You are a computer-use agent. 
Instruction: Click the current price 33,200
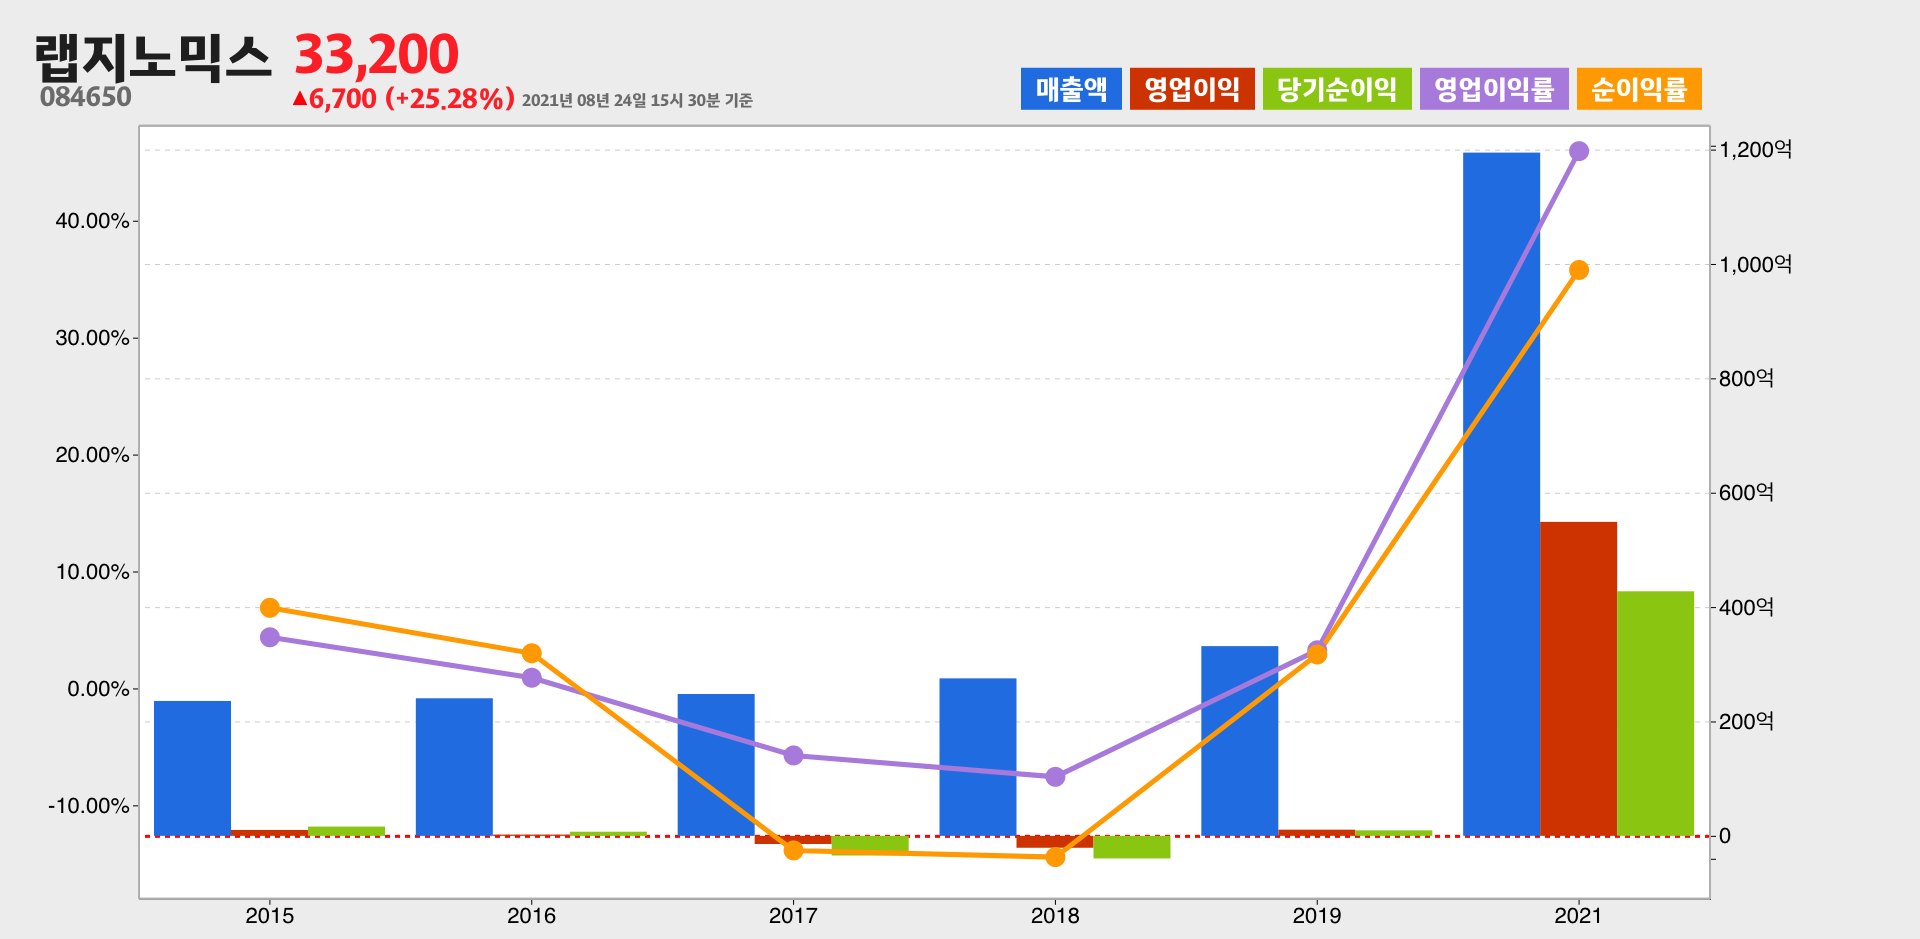[x=376, y=54]
